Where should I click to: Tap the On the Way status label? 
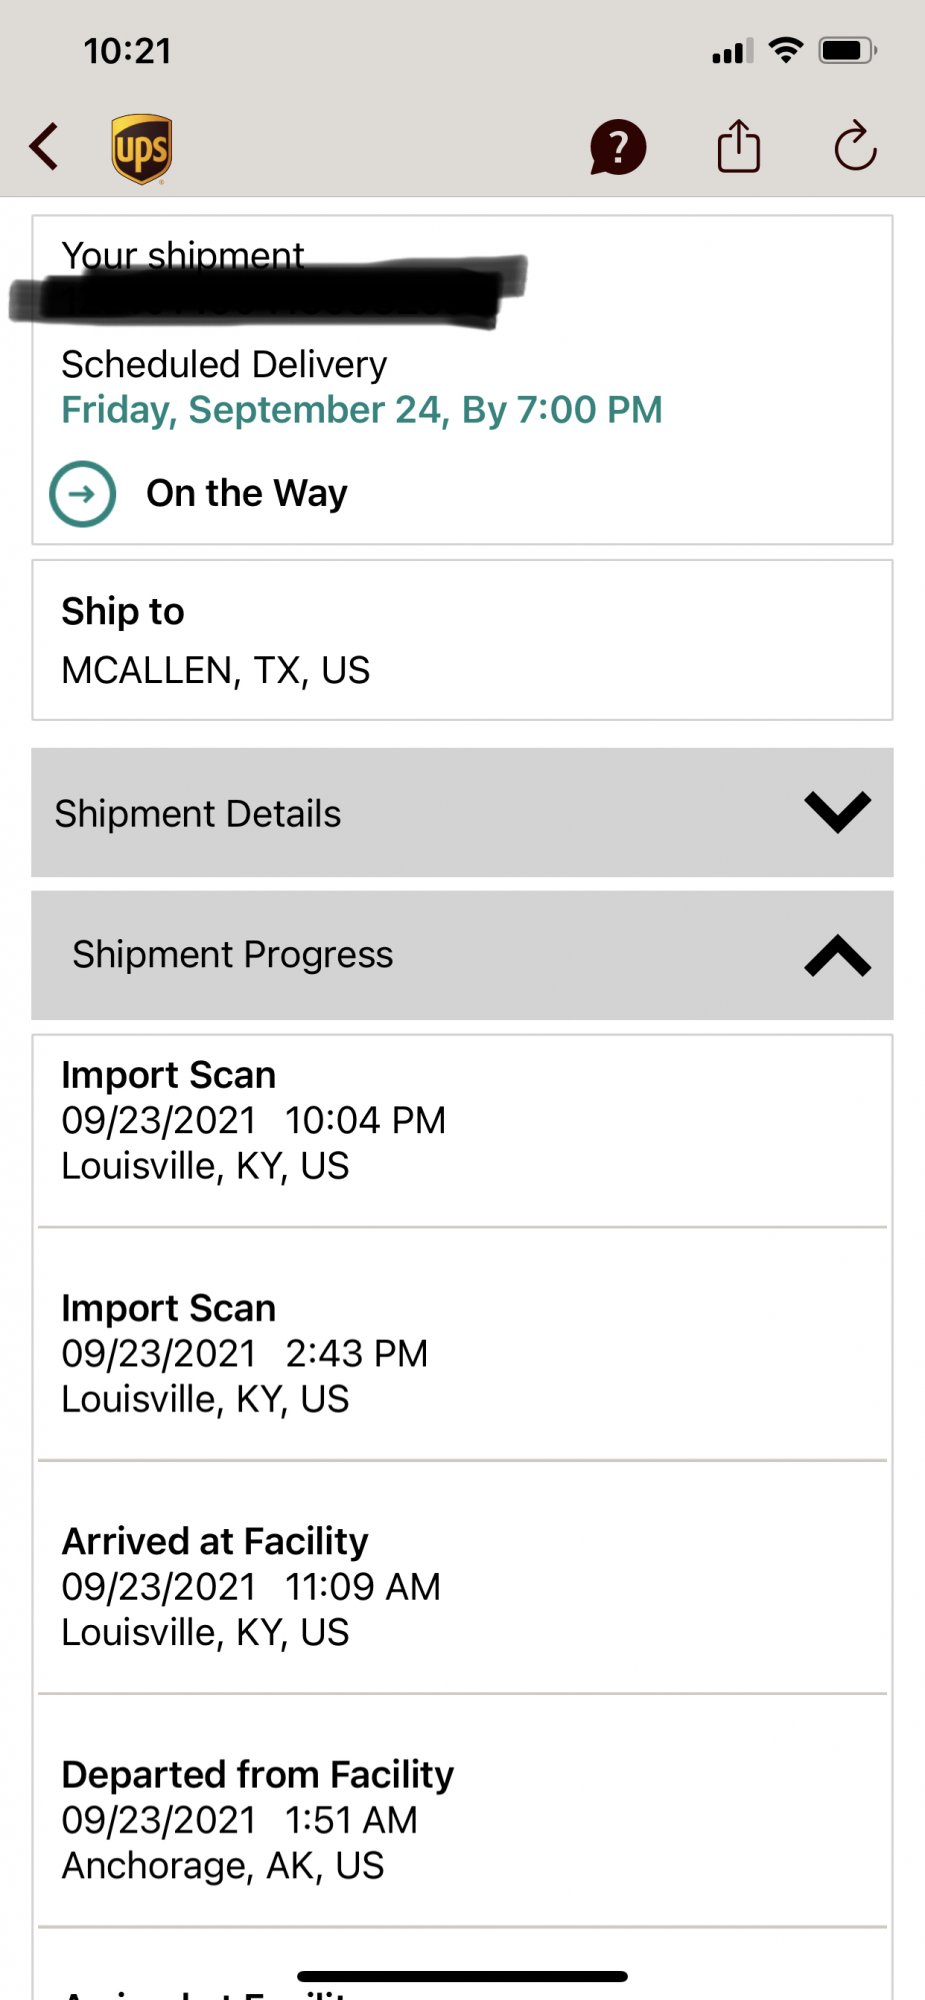(x=247, y=493)
